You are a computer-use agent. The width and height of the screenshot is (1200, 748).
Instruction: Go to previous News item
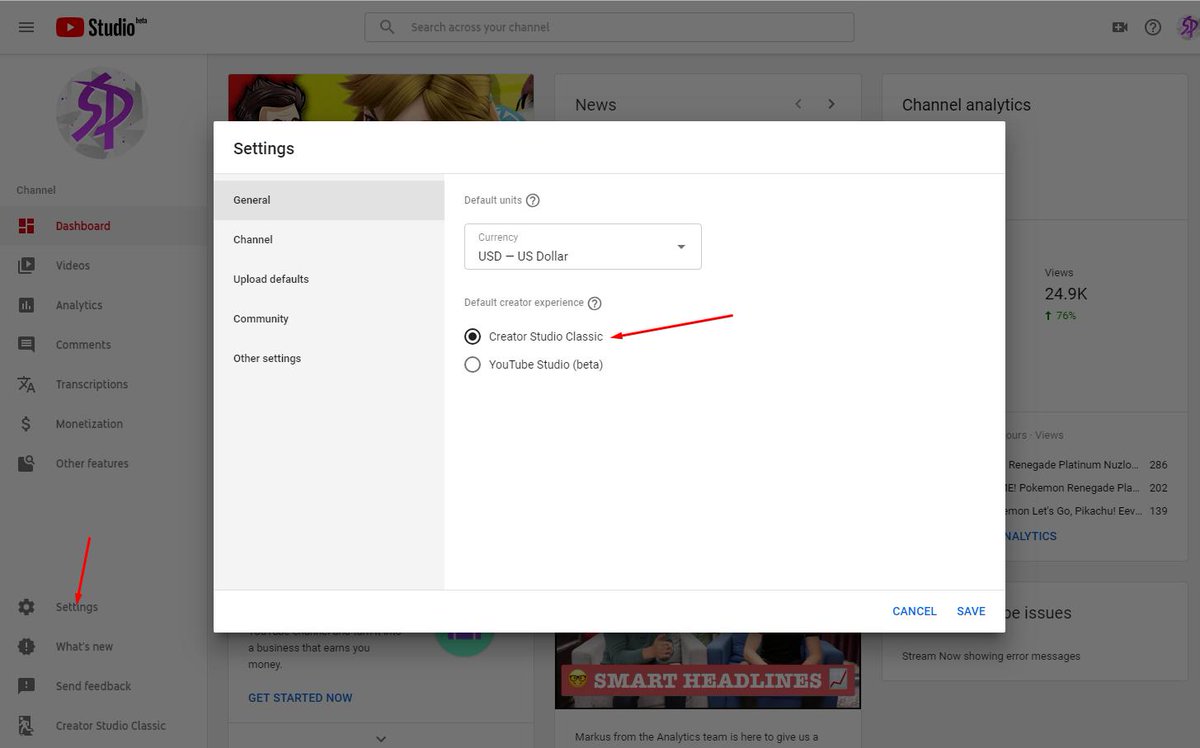[798, 104]
